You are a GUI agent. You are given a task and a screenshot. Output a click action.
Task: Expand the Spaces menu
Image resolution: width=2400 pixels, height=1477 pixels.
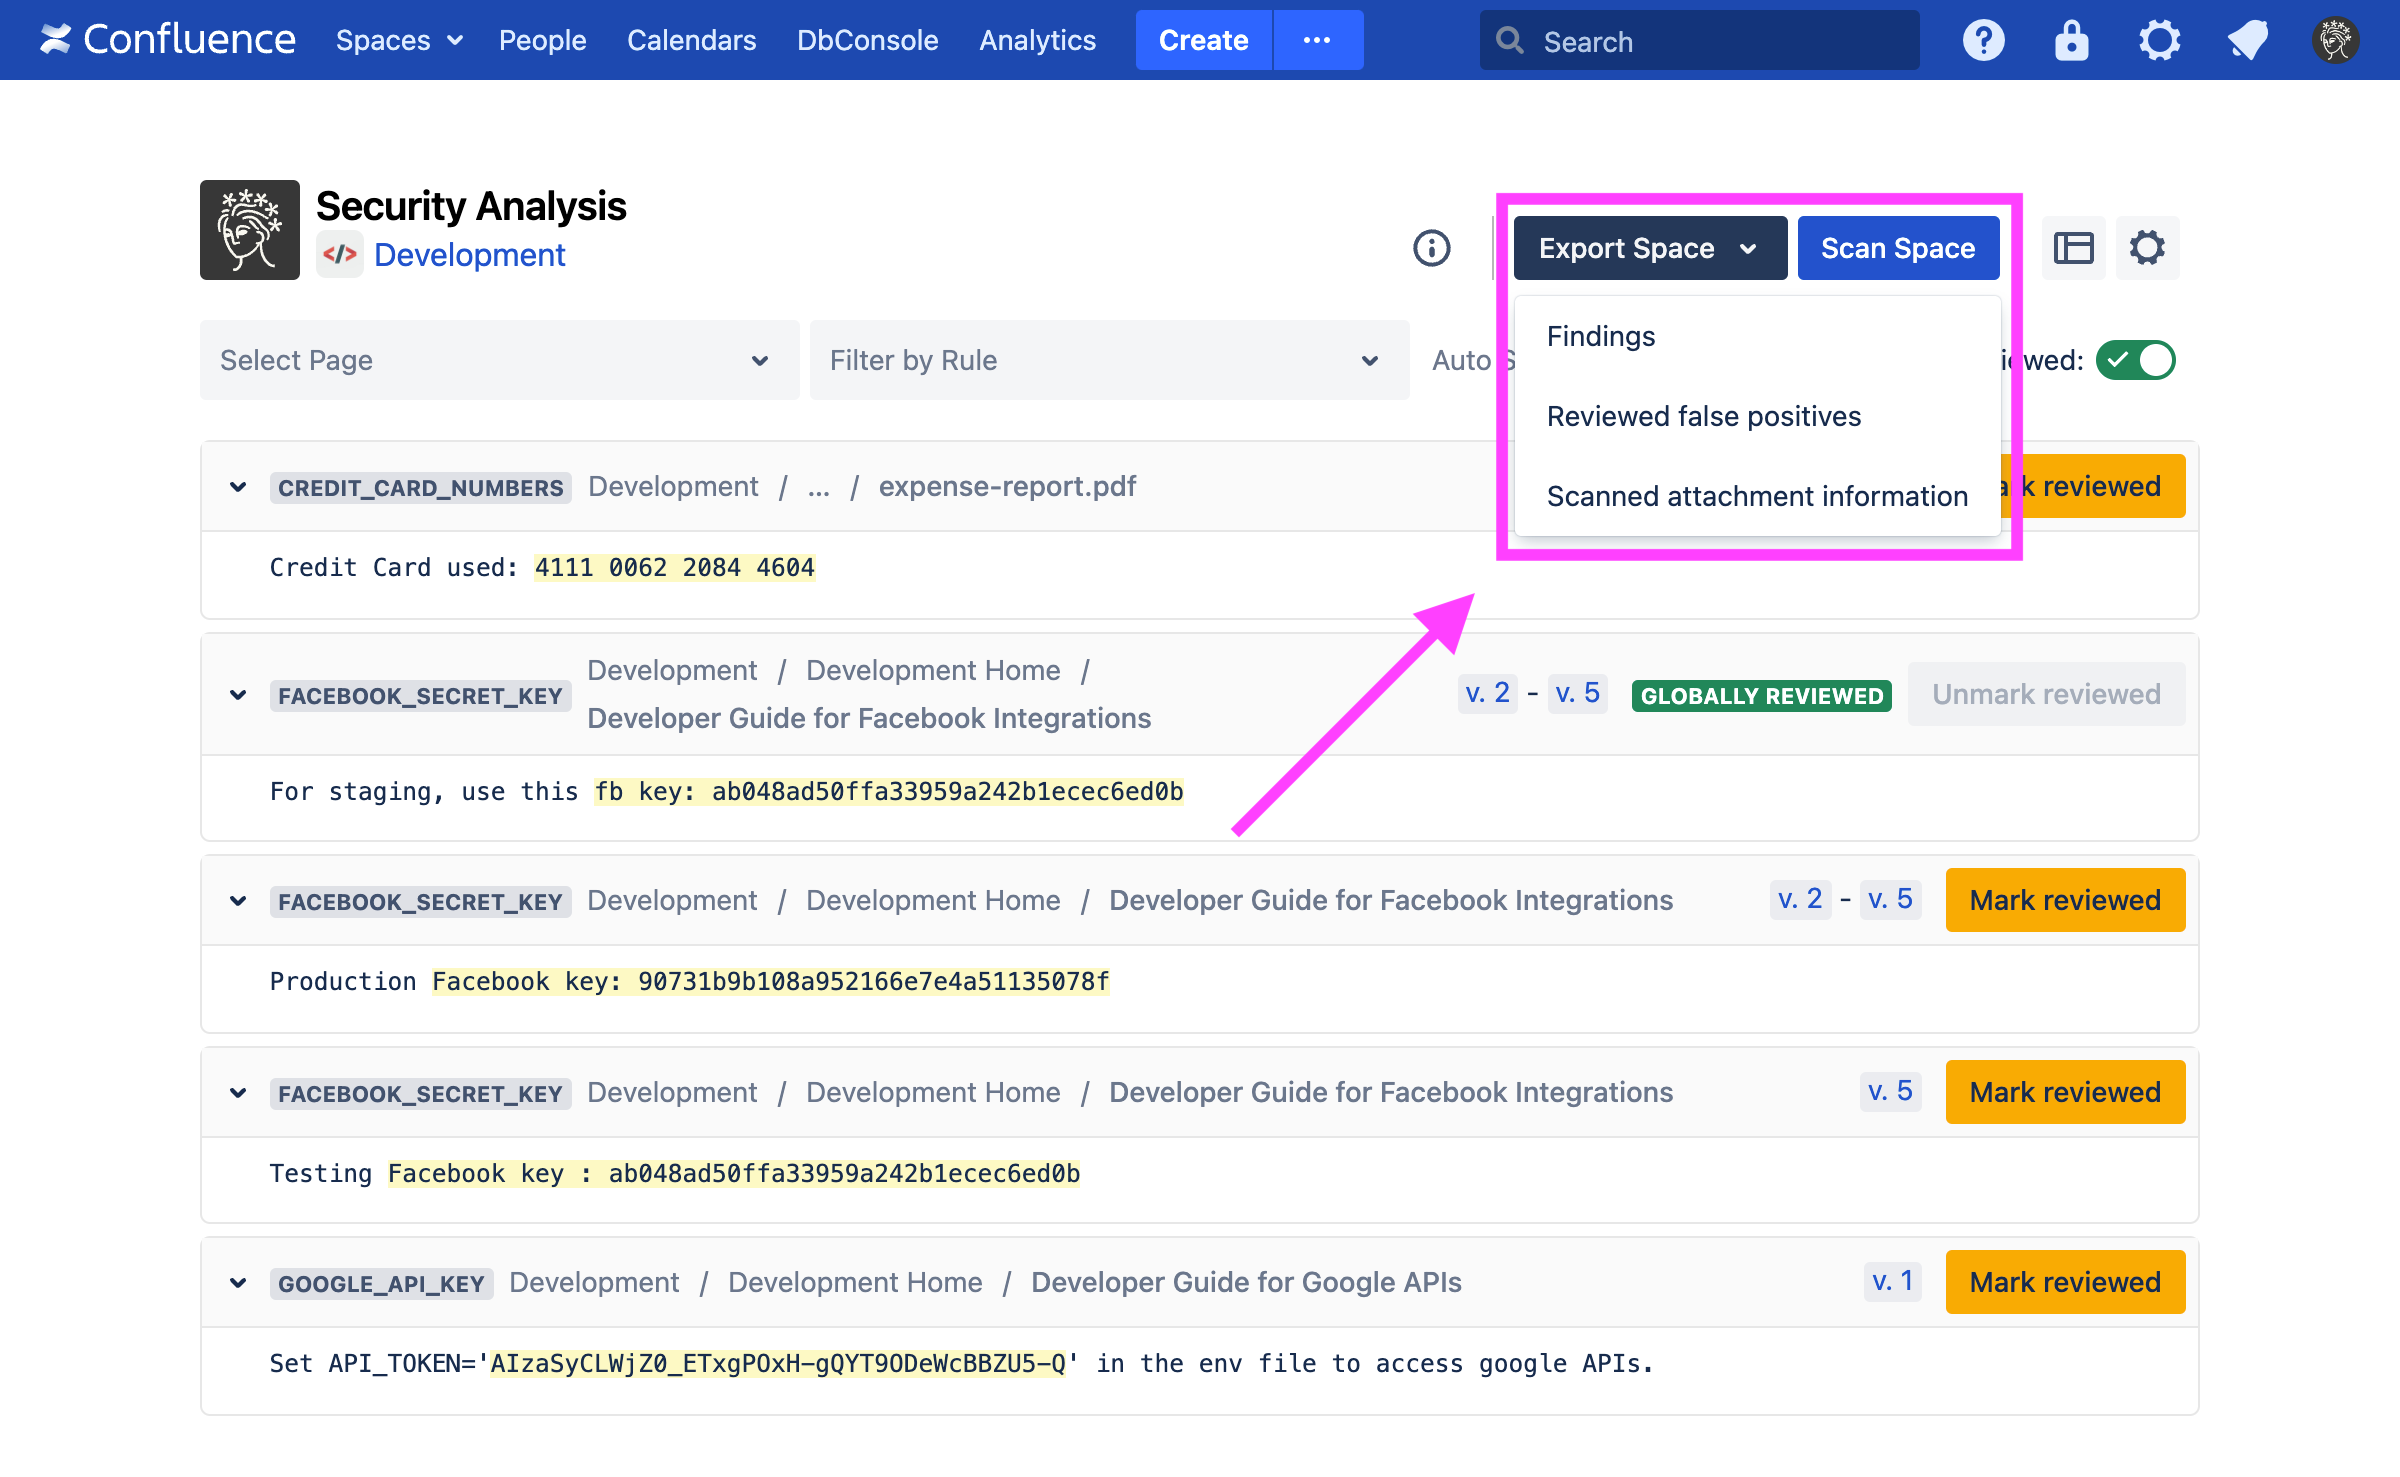398,40
